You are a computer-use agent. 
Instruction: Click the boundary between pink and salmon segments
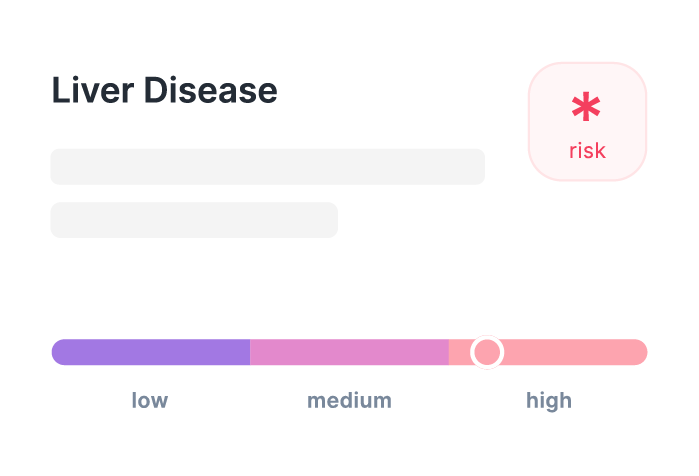tap(449, 352)
